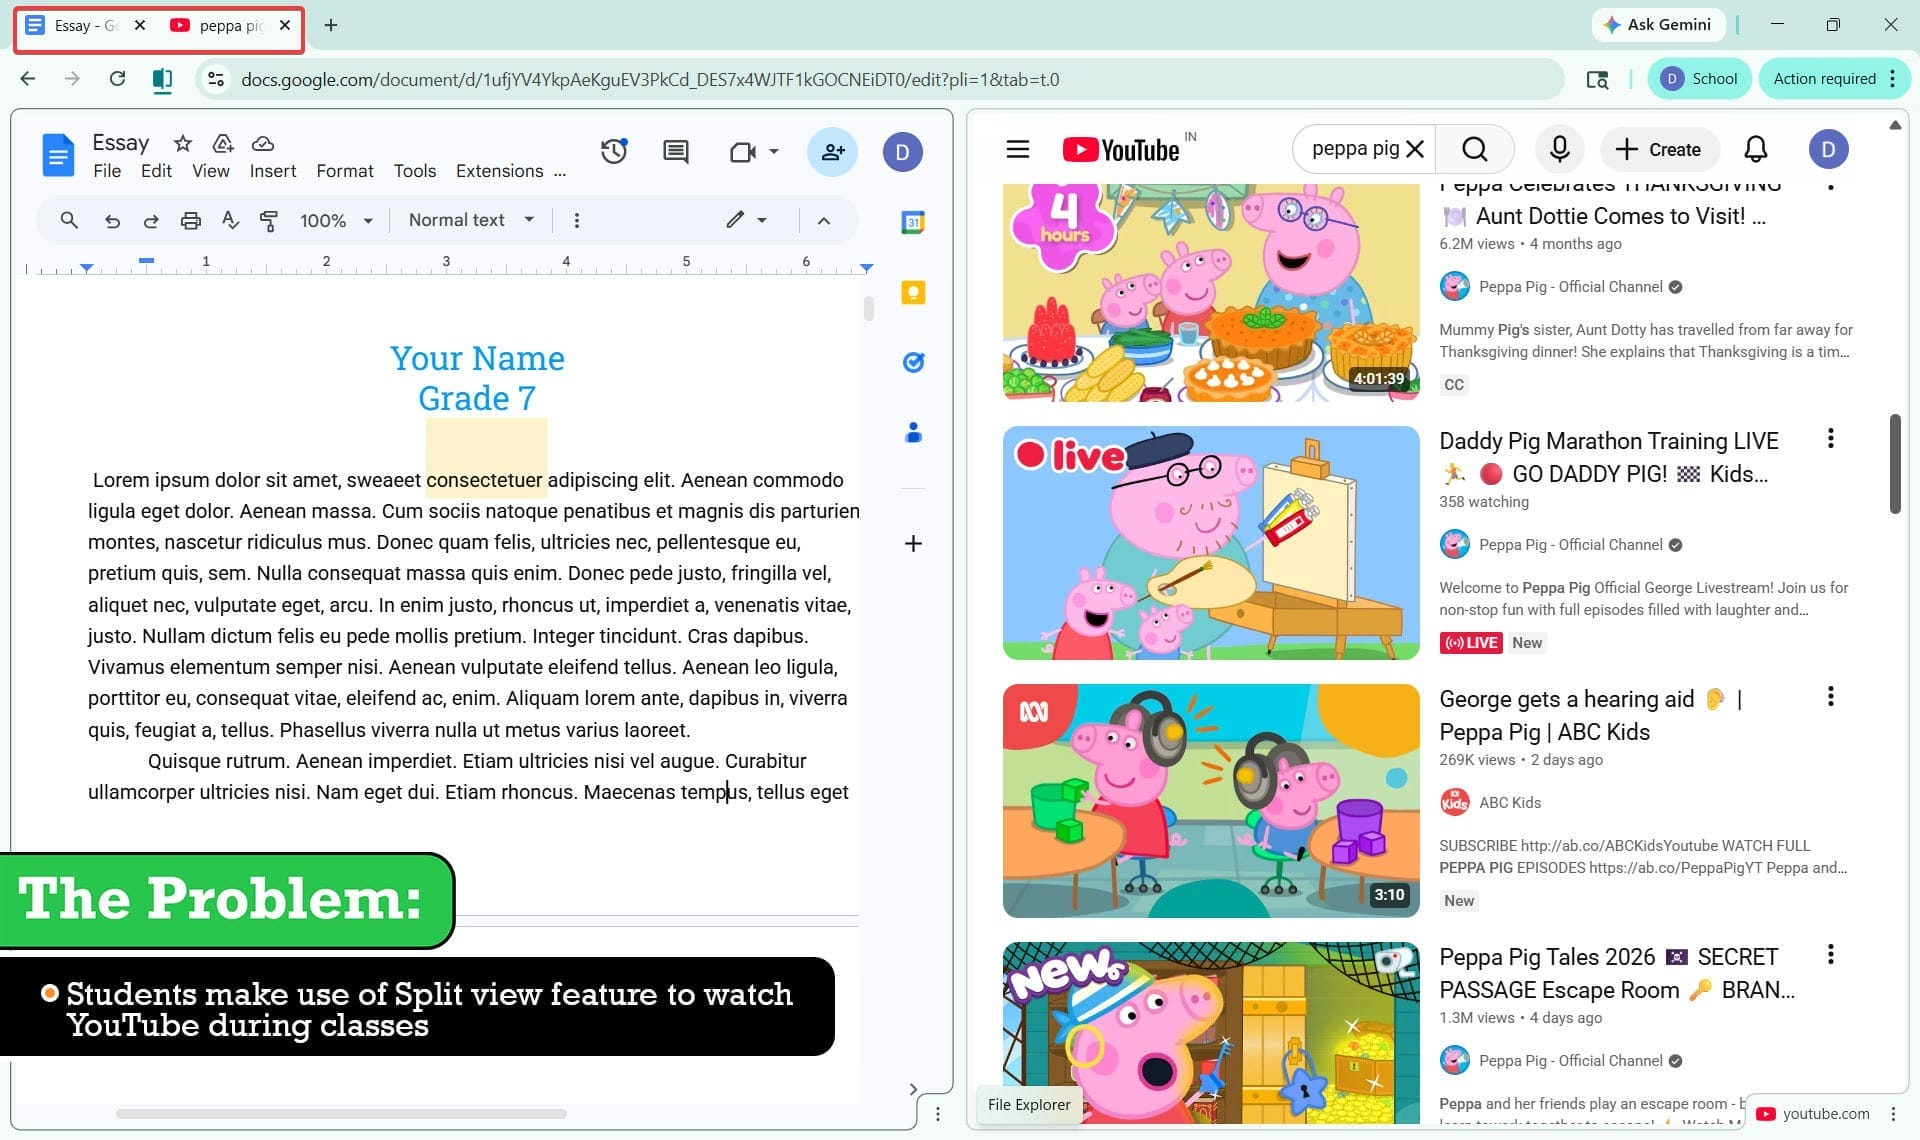Image resolution: width=1920 pixels, height=1140 pixels.
Task: Search YouTube with the magnifier button
Action: [1475, 149]
